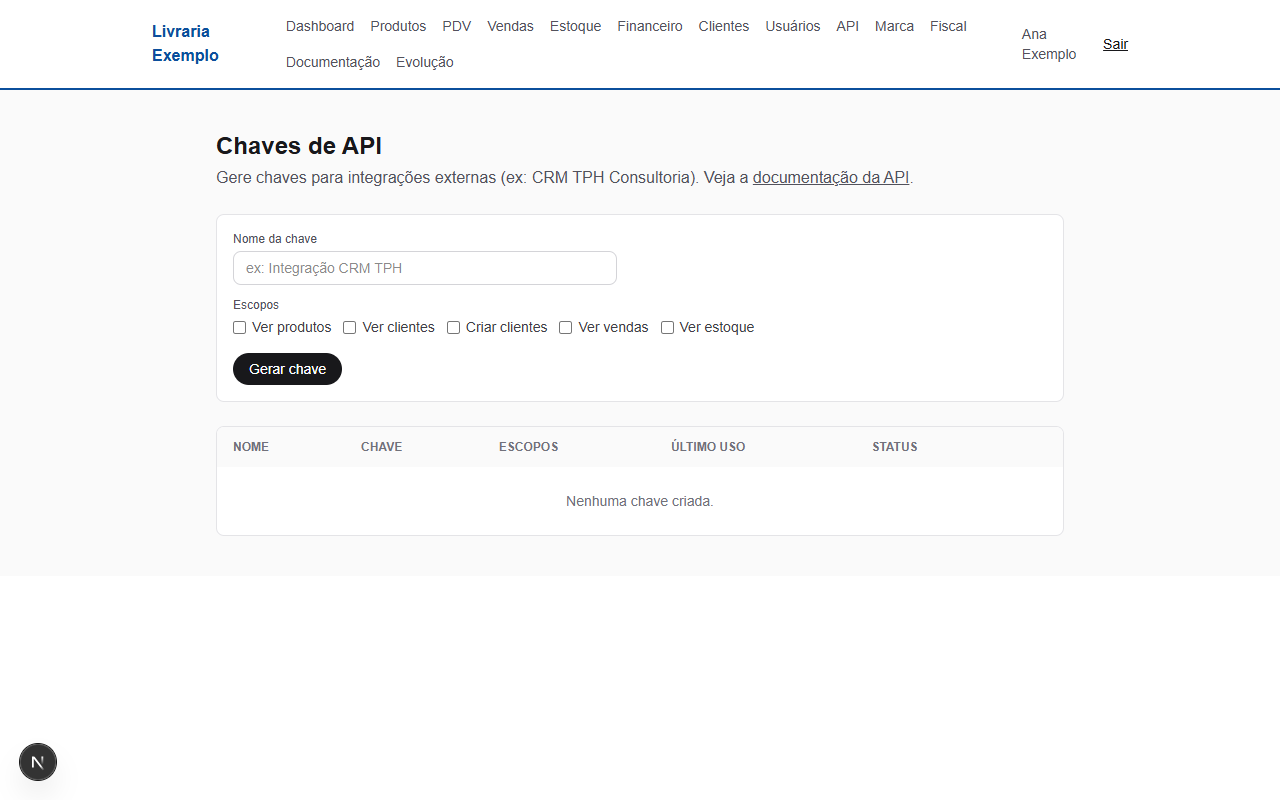Click the Gerar chave button
The height and width of the screenshot is (800, 1280).
(287, 369)
